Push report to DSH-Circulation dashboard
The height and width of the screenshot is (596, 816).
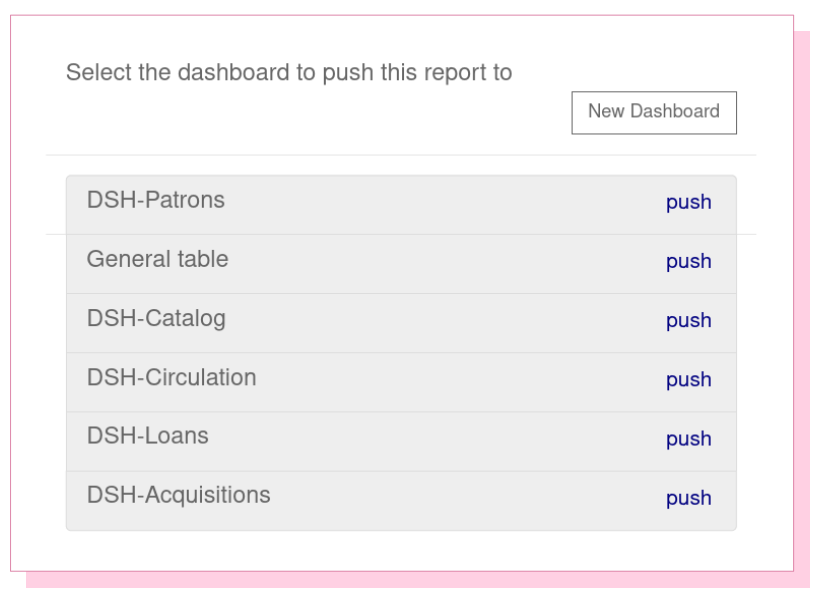[688, 380]
